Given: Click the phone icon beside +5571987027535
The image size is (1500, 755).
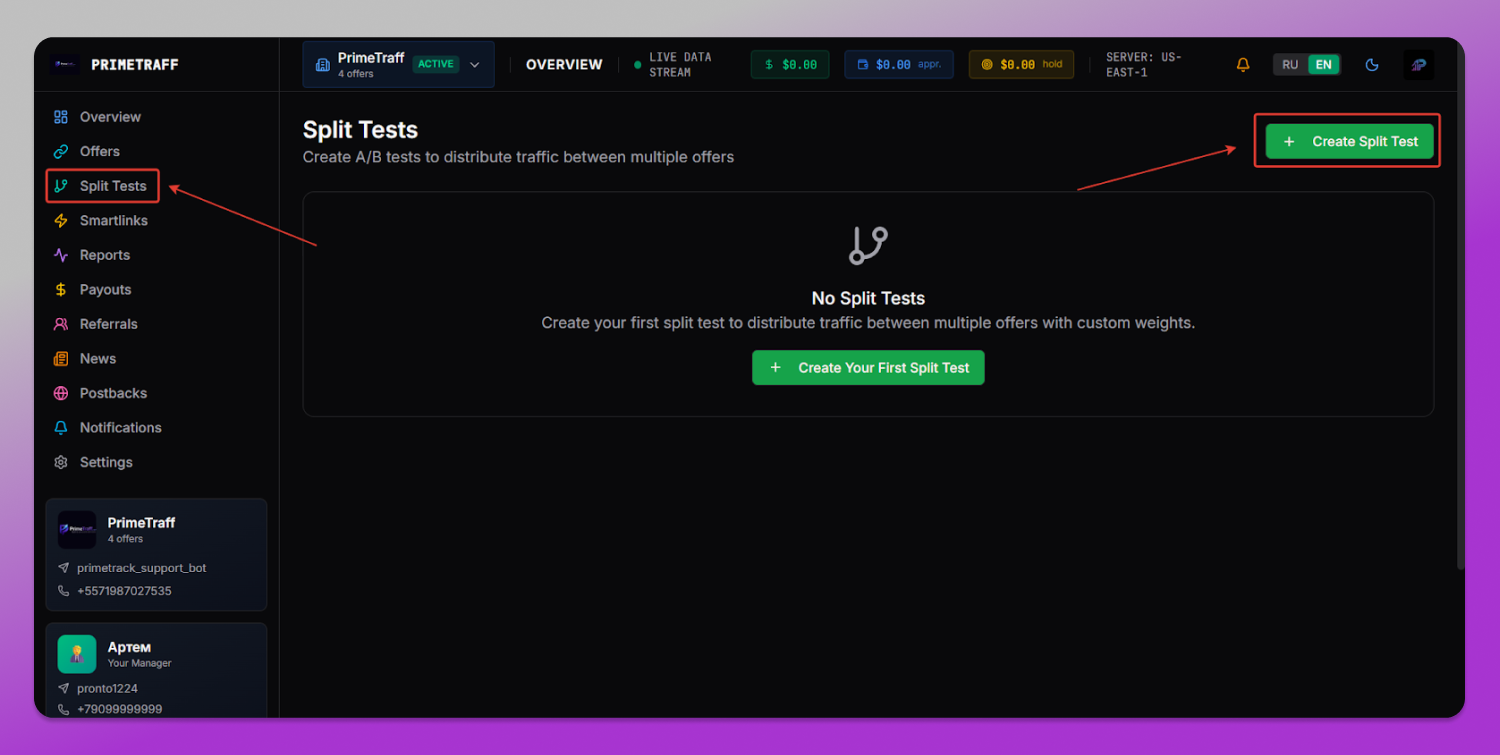Looking at the screenshot, I should click(64, 591).
